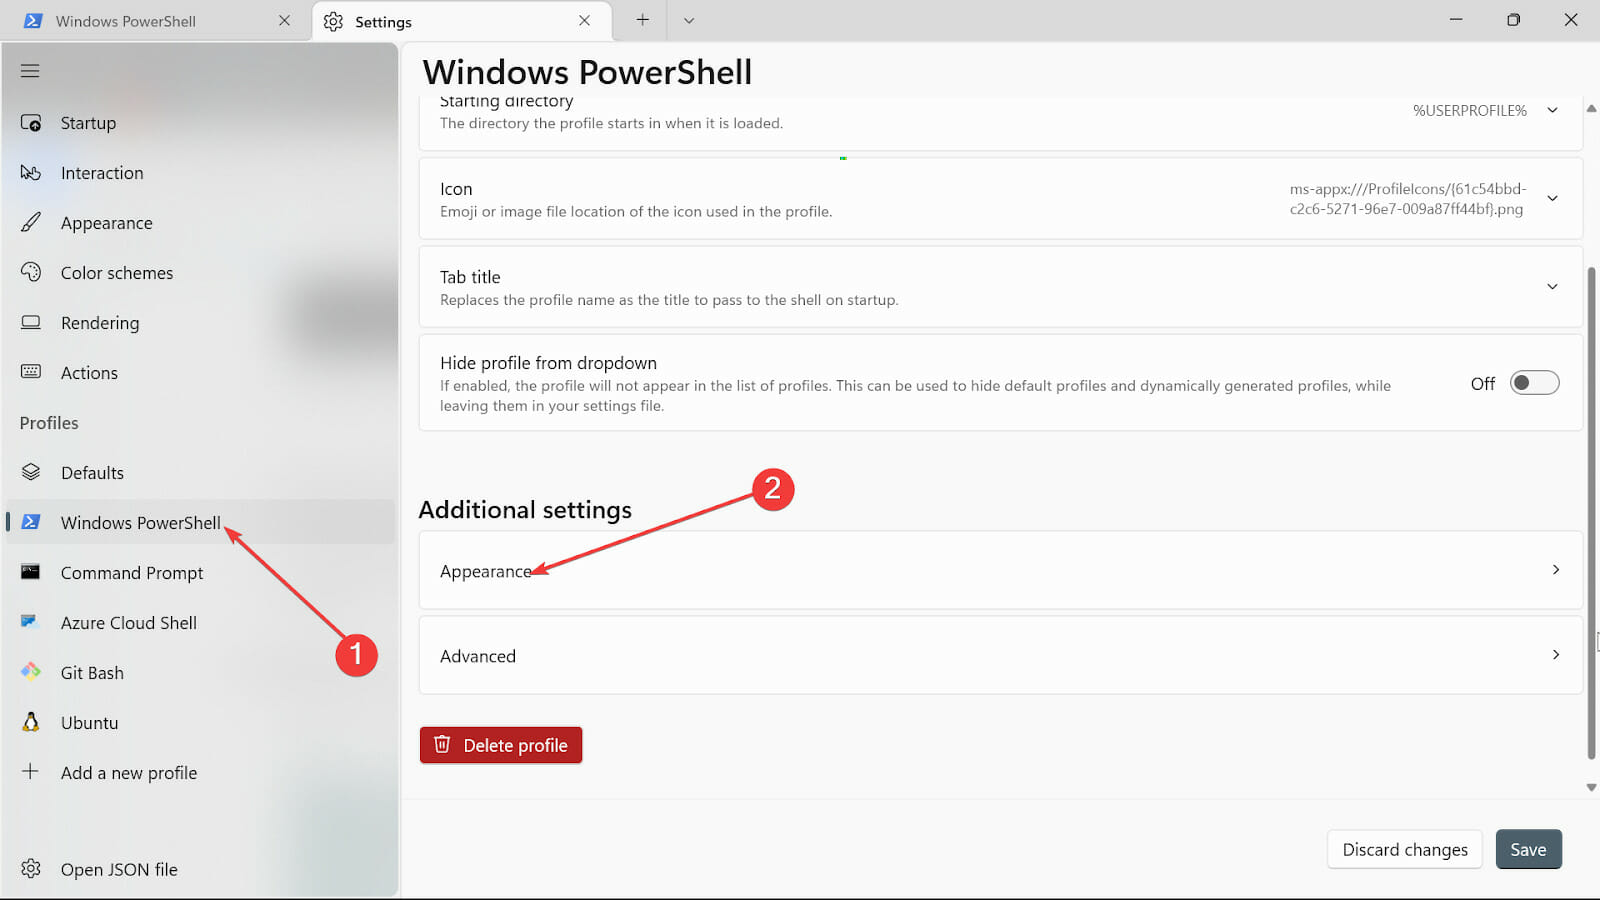
Task: Click the ms-appx icon path text
Action: pos(1407,199)
